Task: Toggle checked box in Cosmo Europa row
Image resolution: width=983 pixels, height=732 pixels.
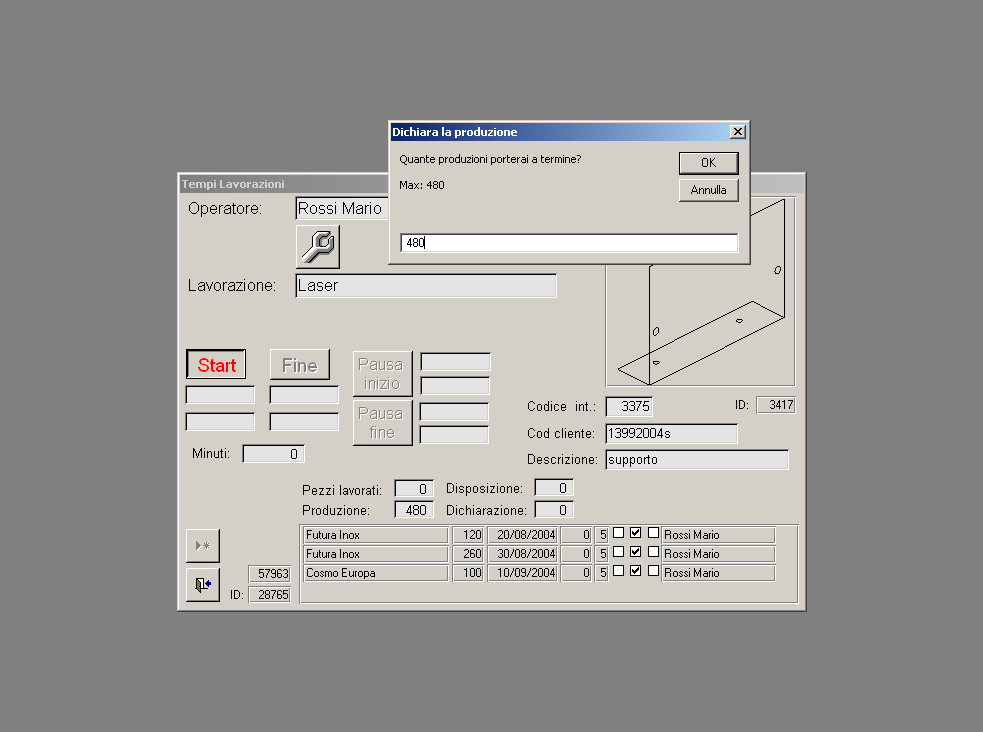Action: pos(636,571)
